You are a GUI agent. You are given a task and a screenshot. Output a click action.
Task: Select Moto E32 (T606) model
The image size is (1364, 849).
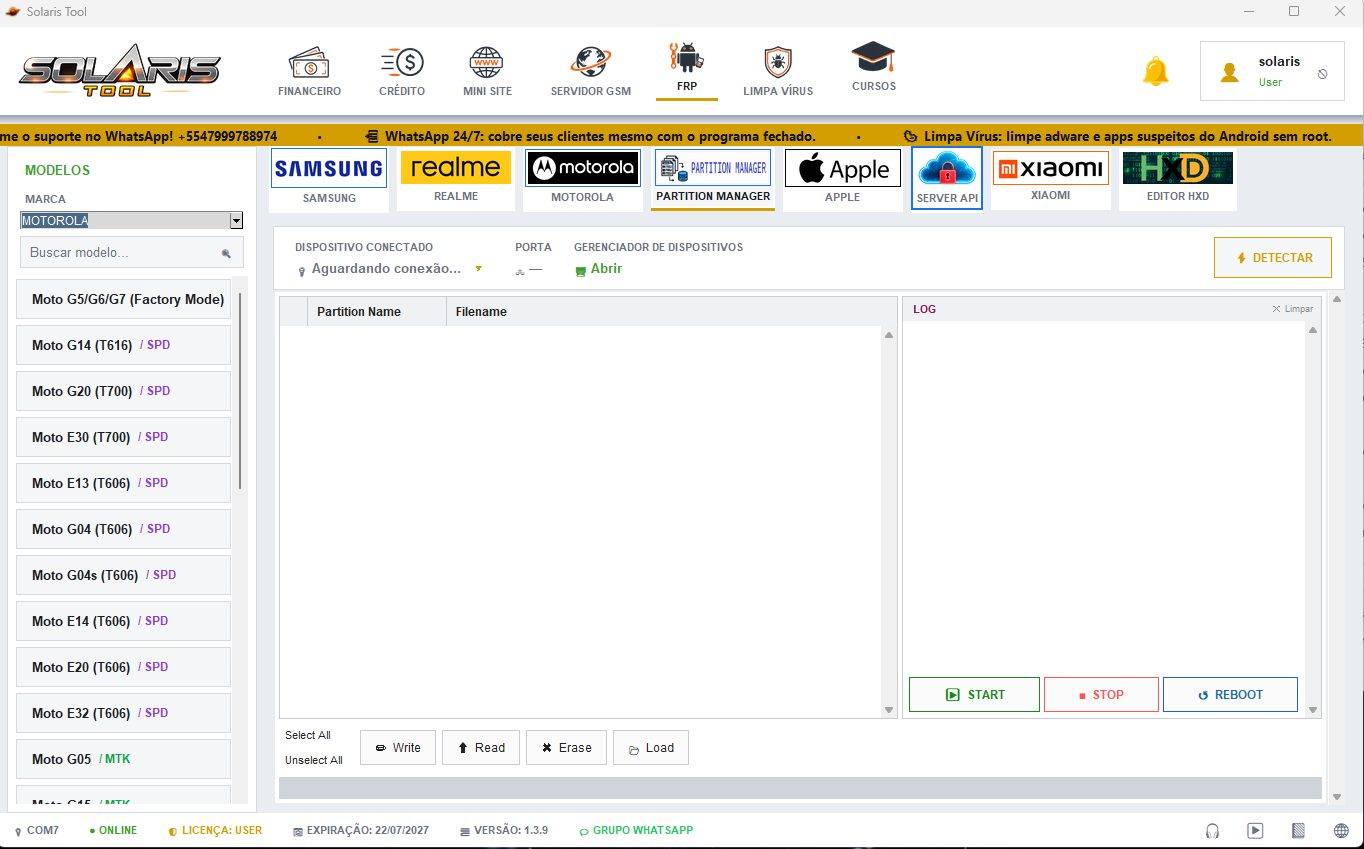click(124, 713)
